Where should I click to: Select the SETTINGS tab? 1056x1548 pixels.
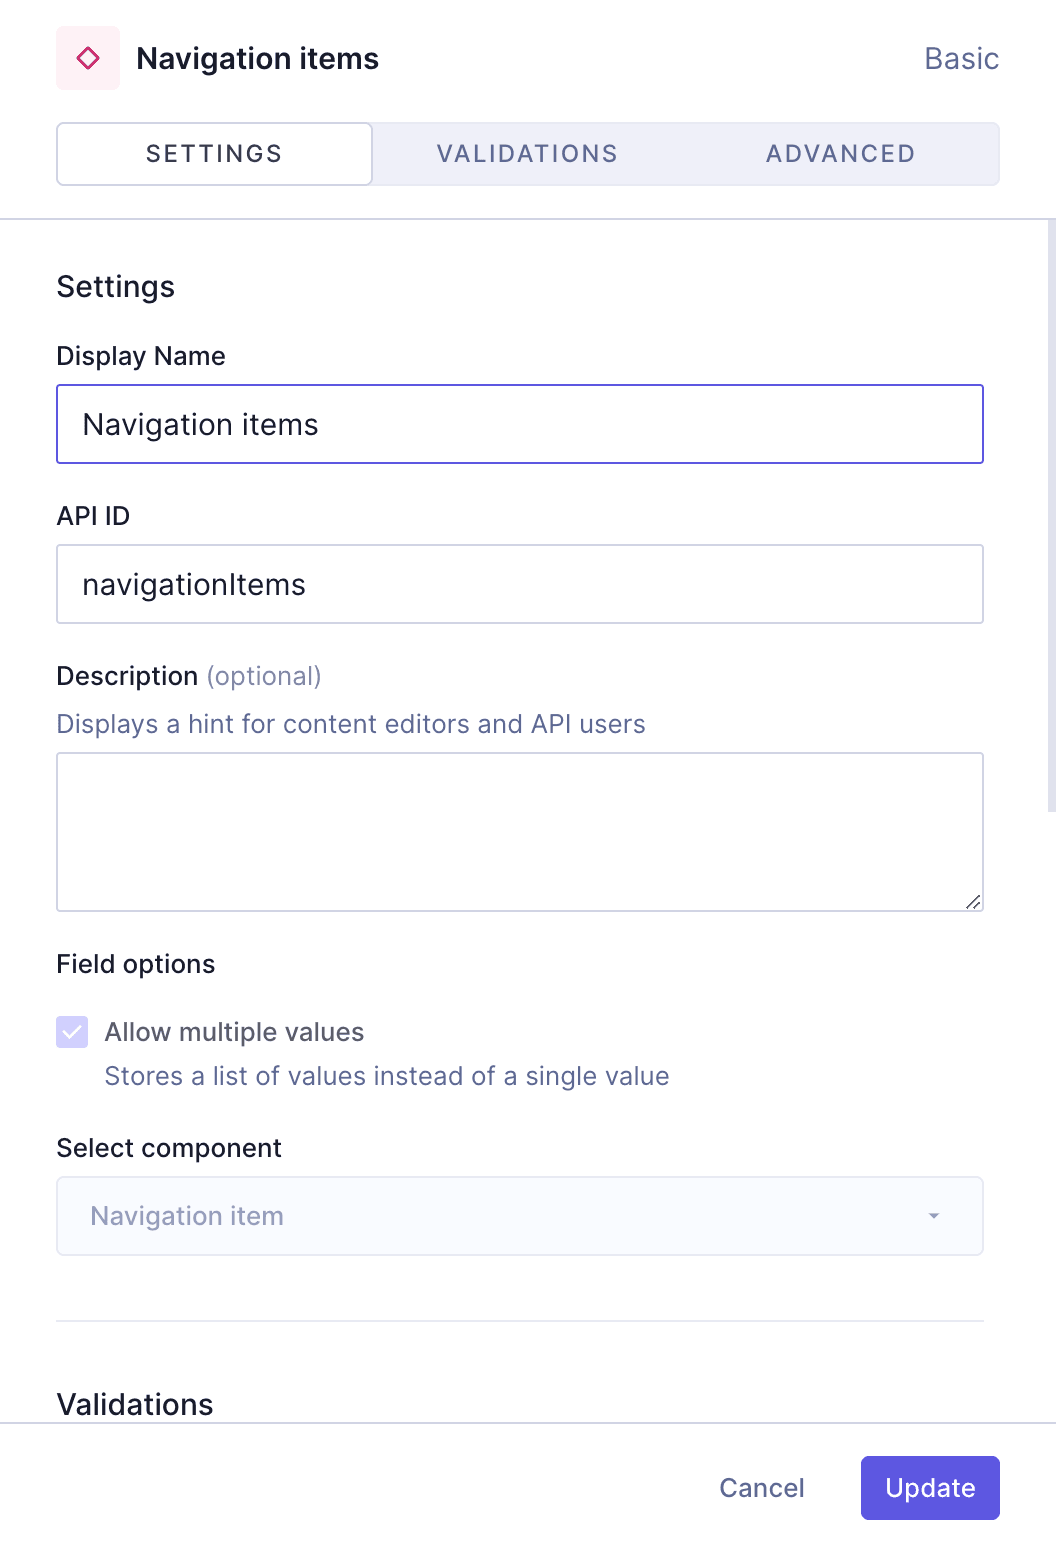[x=213, y=153]
